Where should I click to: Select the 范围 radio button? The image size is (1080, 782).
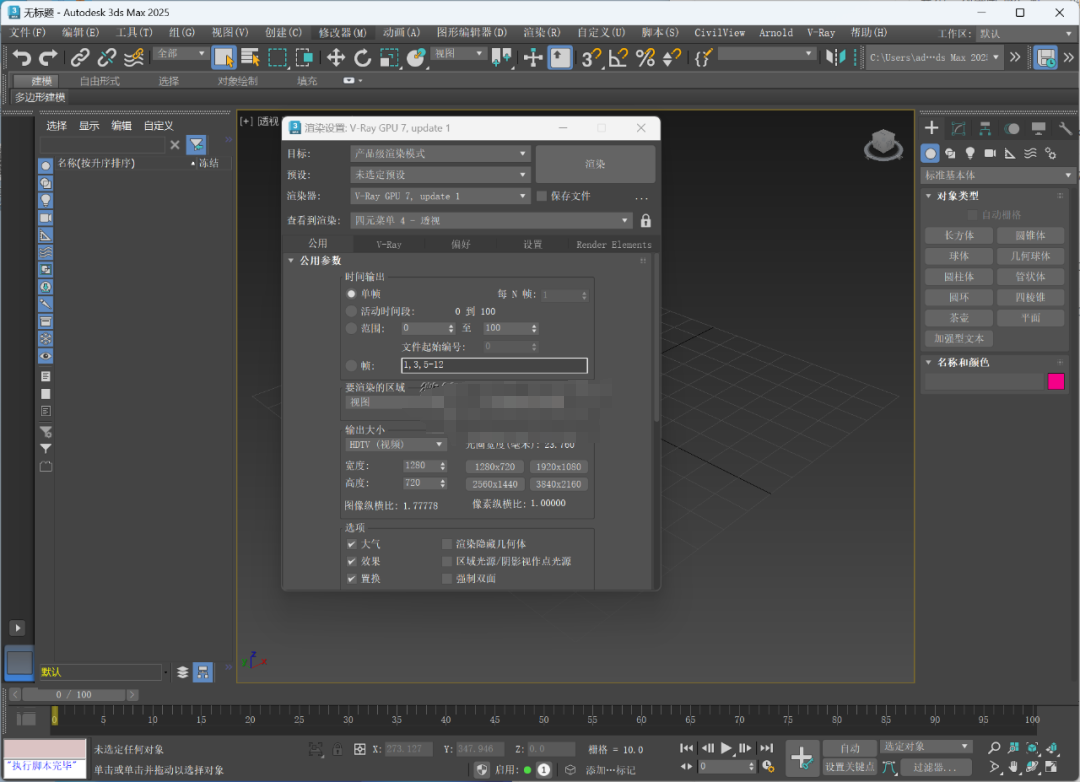tap(351, 329)
